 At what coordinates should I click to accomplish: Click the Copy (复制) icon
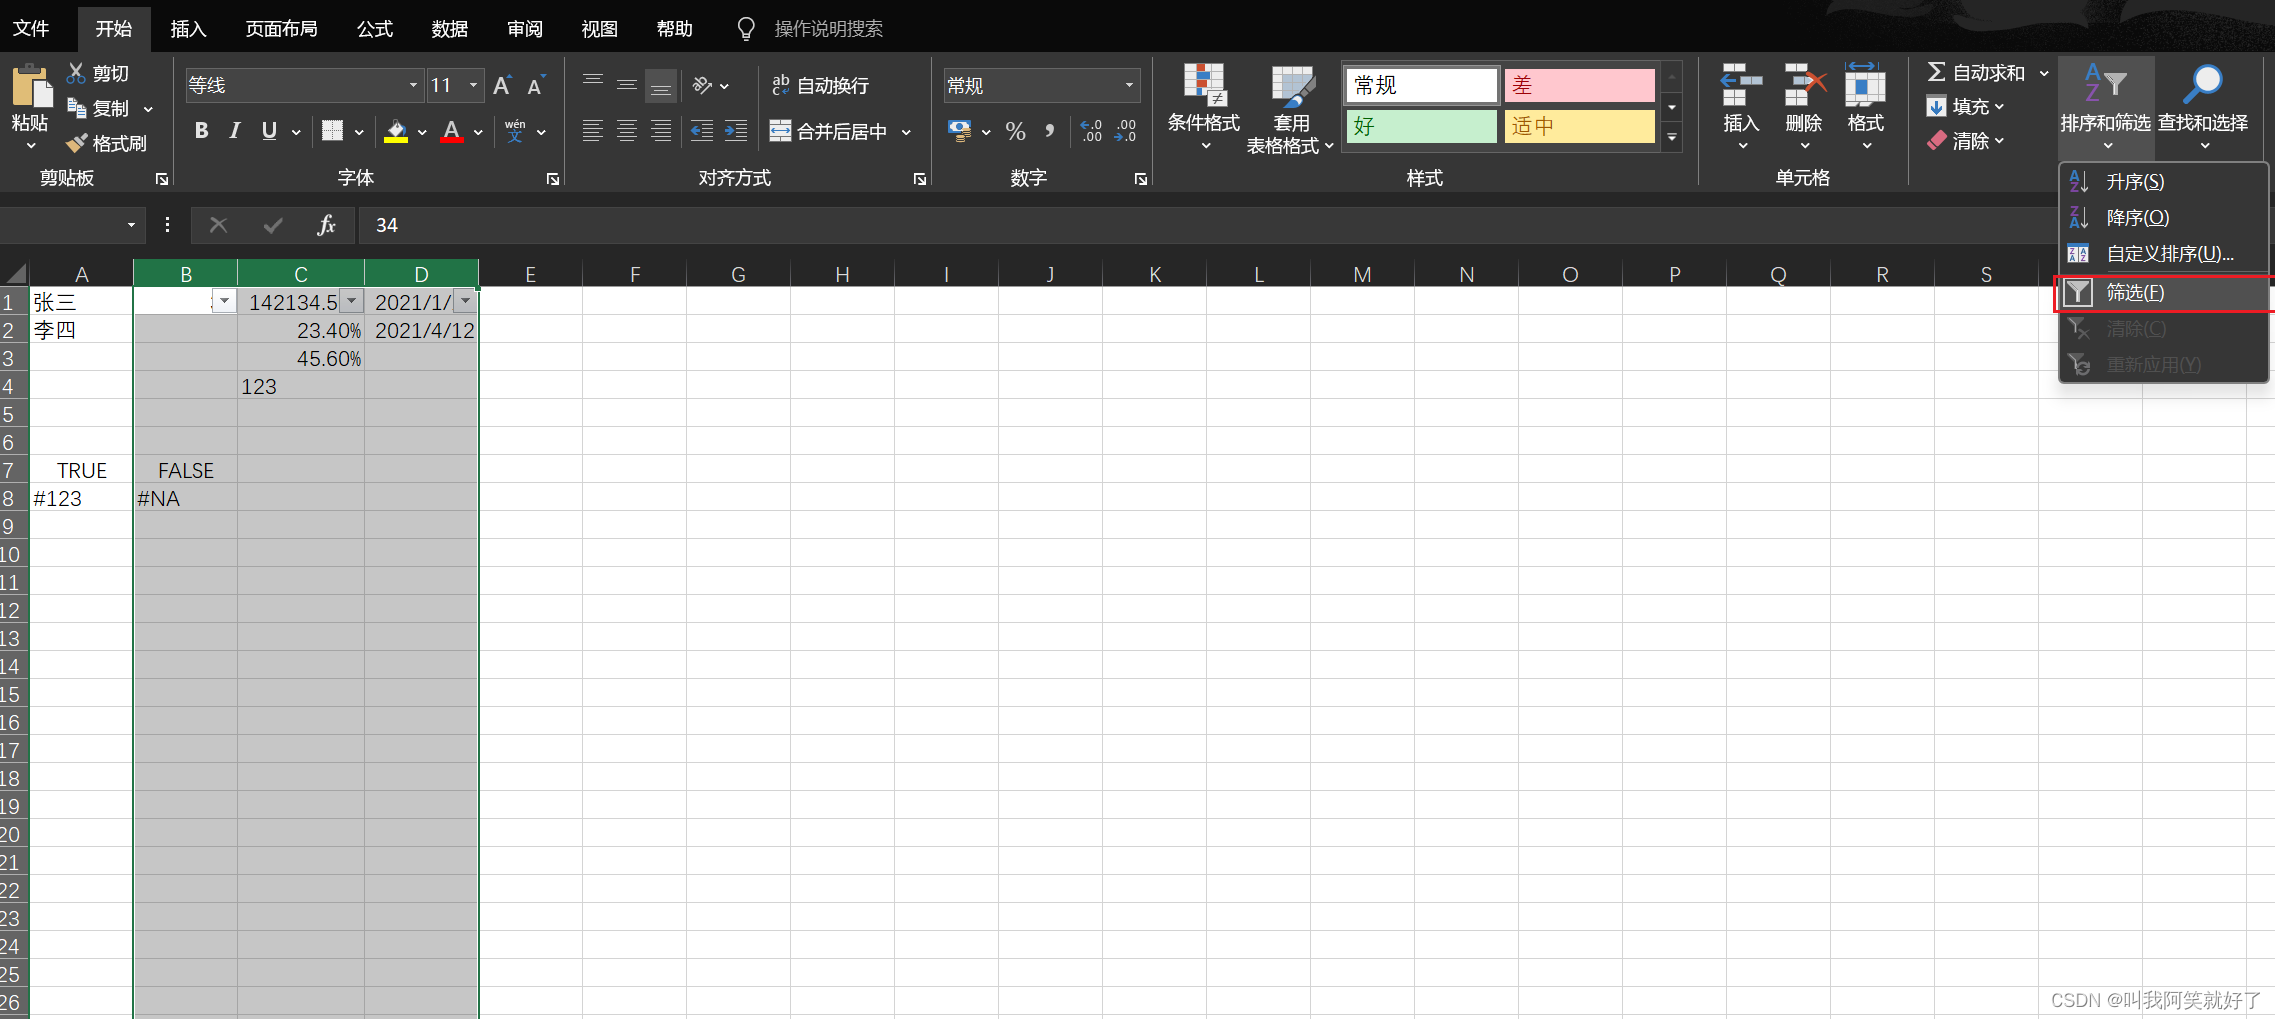(x=76, y=107)
